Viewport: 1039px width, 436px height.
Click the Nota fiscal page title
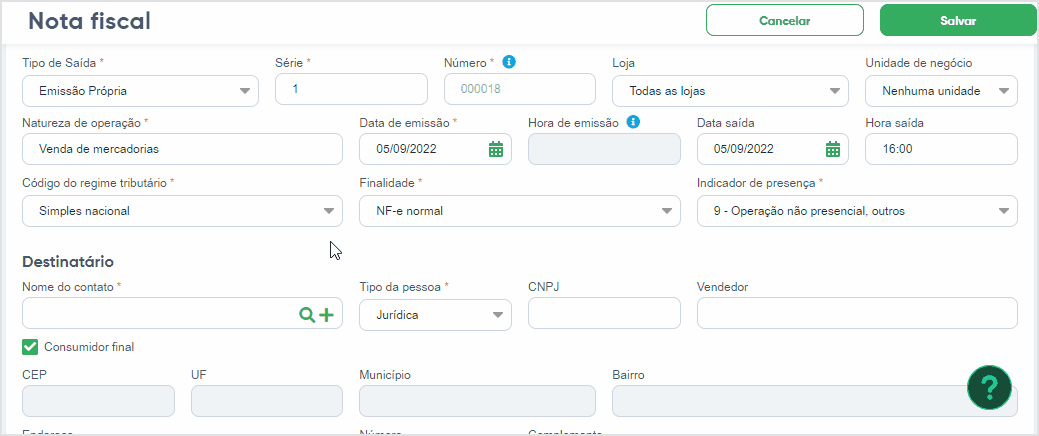point(89,21)
